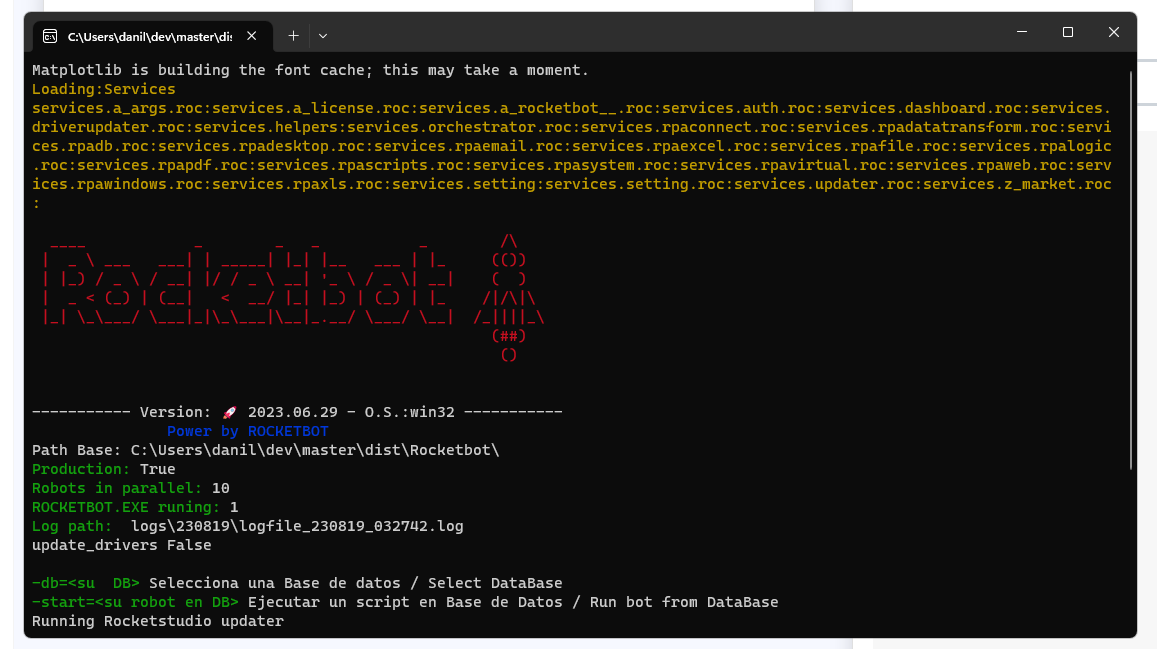Click the 'Power by ROCKETBOT' text

pos(248,431)
